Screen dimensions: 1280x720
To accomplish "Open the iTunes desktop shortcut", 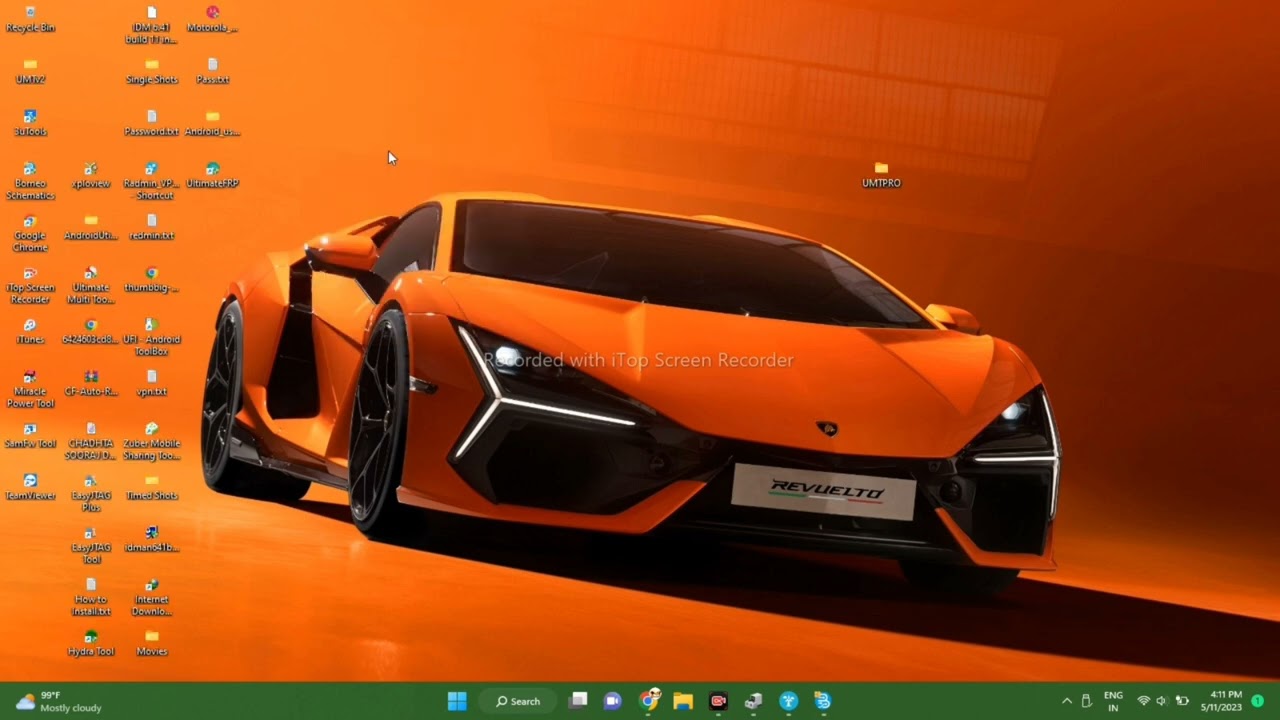I will coord(30,331).
